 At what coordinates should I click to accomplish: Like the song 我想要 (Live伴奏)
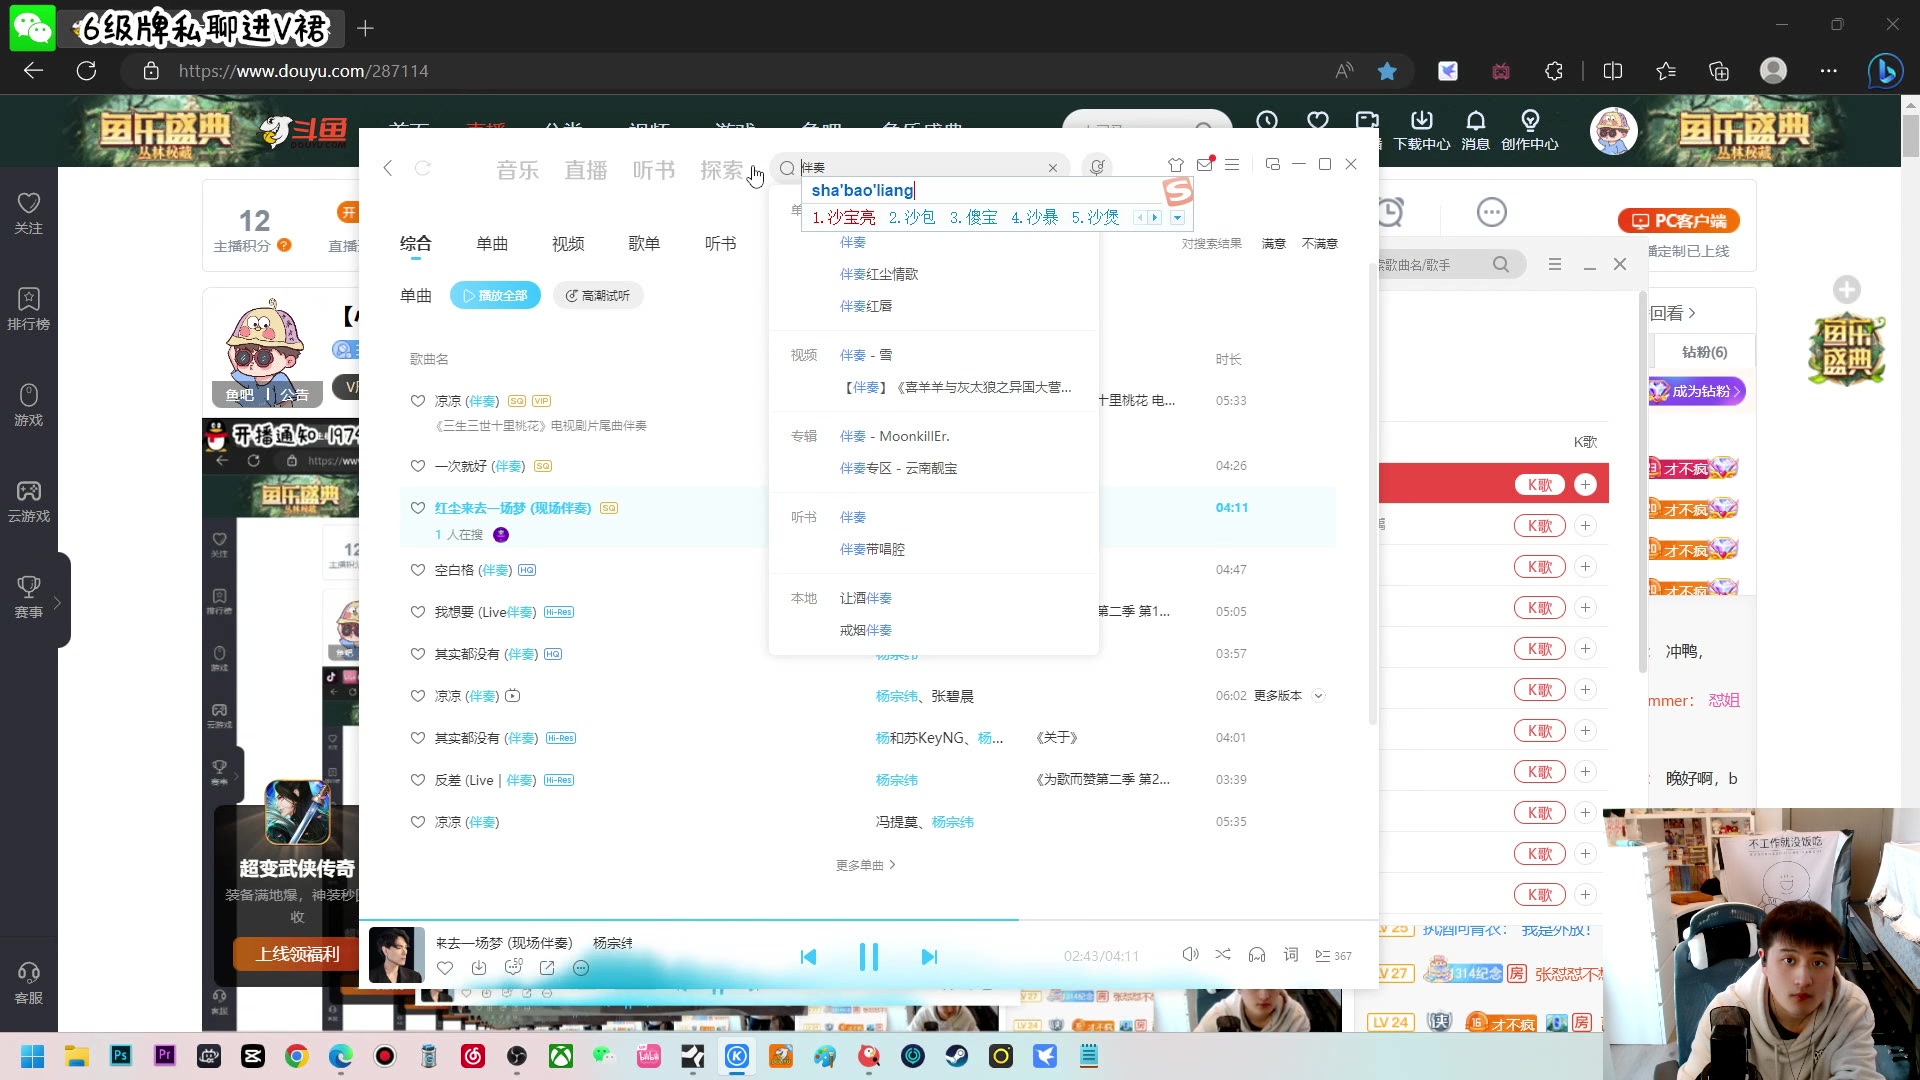click(x=418, y=612)
